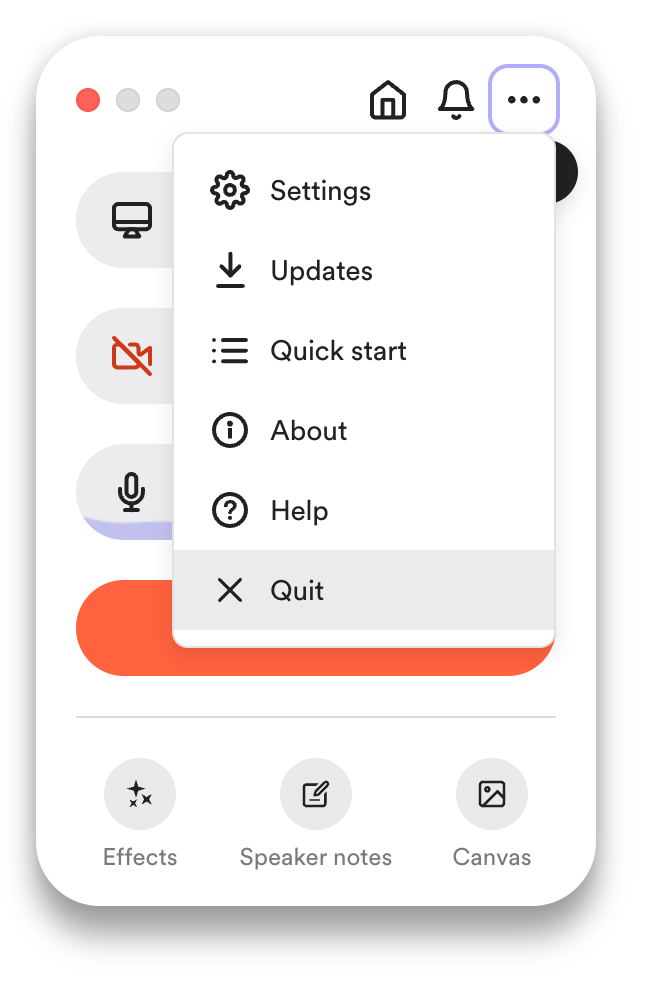Click the question mark Help icon
Screen dimensions: 646x1008
pyautogui.click(x=229, y=510)
